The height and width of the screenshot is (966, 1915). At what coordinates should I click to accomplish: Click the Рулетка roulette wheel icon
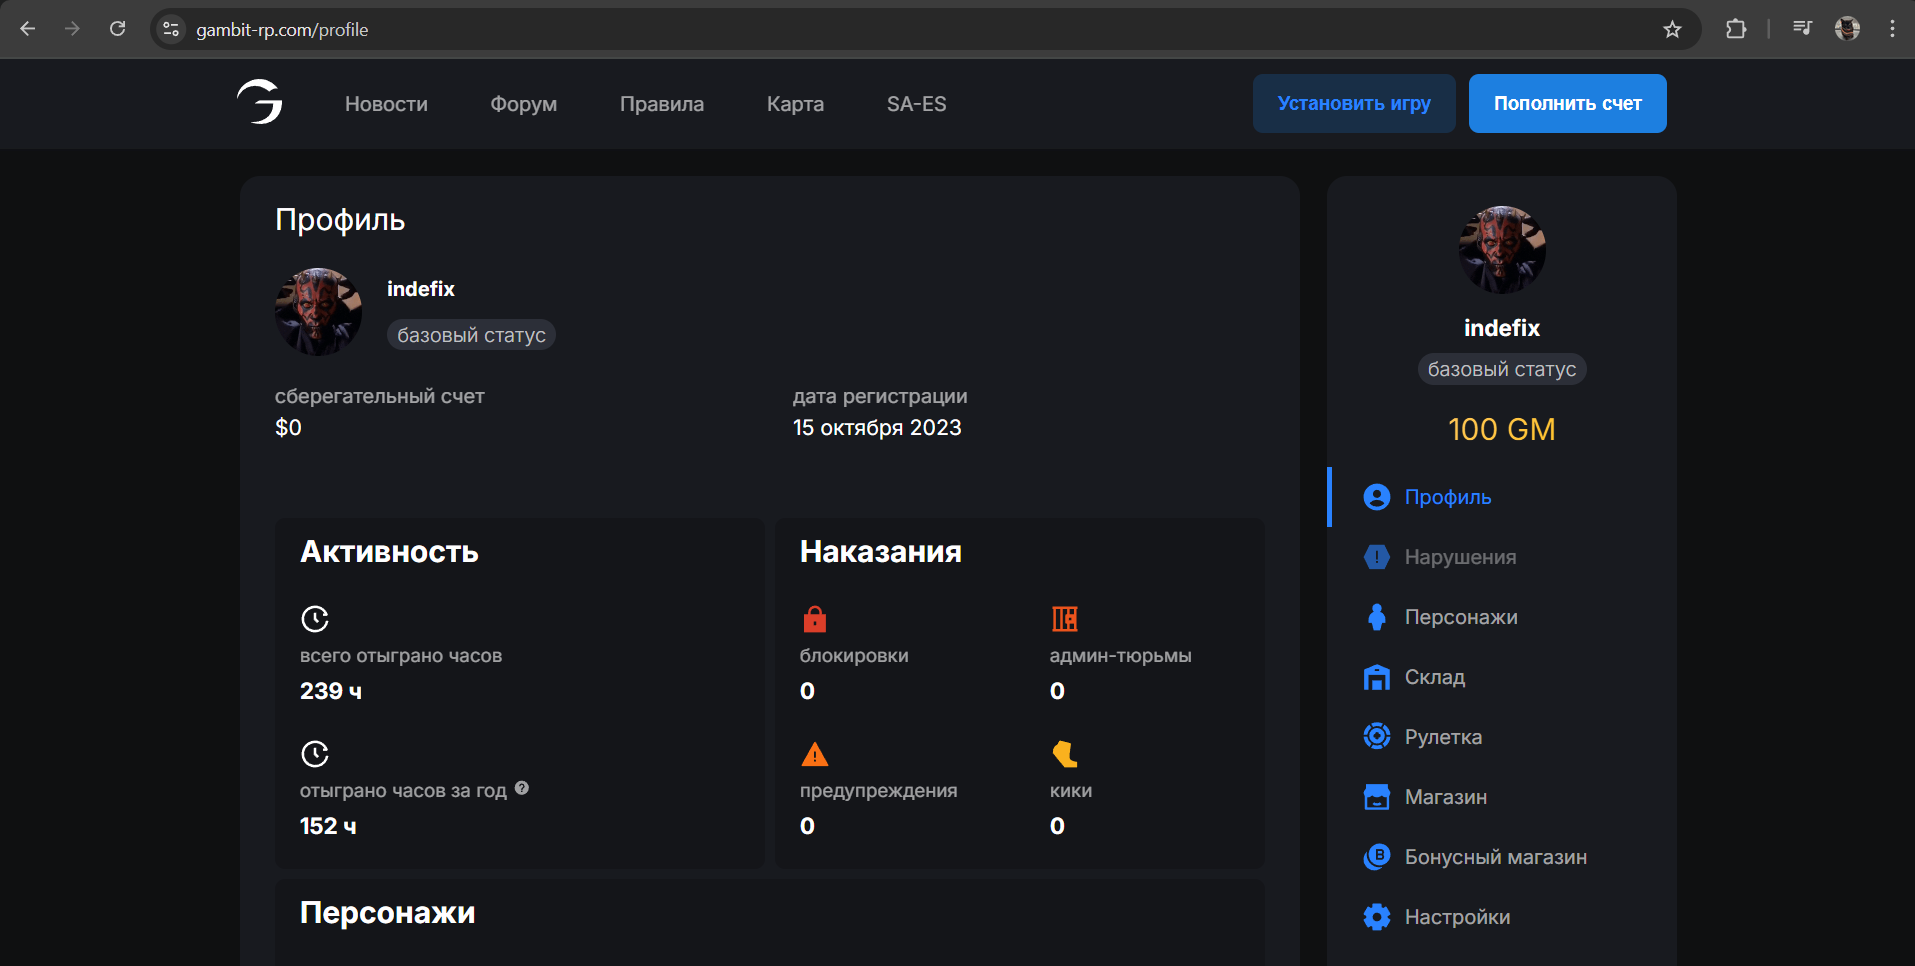point(1377,737)
